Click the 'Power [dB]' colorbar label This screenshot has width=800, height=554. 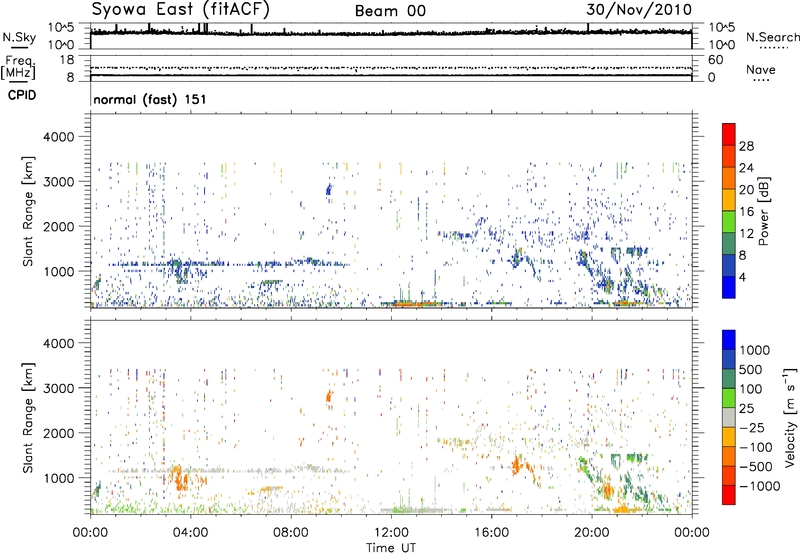(763, 211)
